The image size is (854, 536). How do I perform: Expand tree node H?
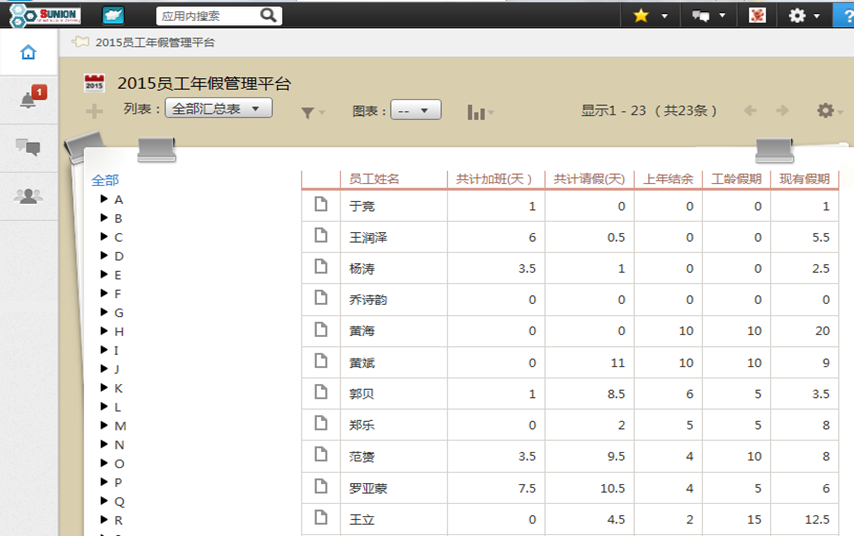pyautogui.click(x=104, y=331)
